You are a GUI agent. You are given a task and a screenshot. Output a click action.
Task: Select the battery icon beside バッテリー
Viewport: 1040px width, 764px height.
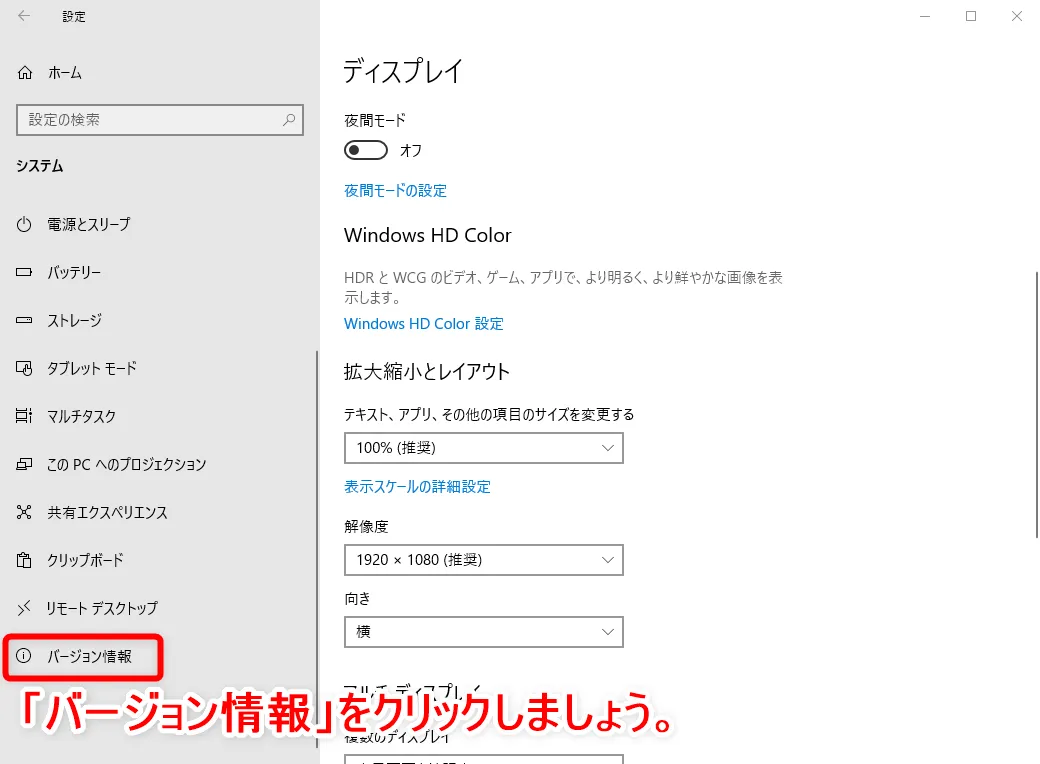(24, 272)
